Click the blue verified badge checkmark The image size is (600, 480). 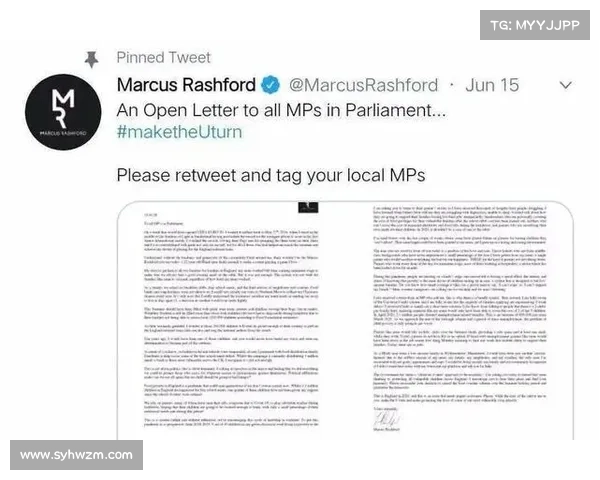coord(271,85)
